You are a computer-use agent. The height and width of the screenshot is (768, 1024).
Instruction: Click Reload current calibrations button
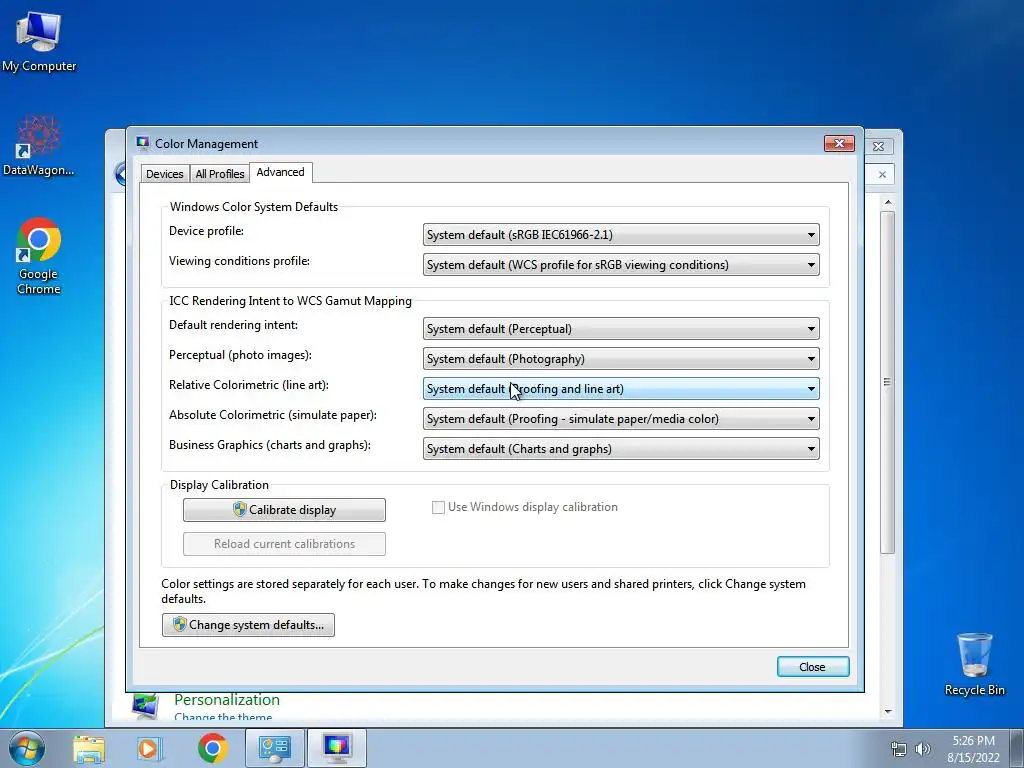[284, 544]
